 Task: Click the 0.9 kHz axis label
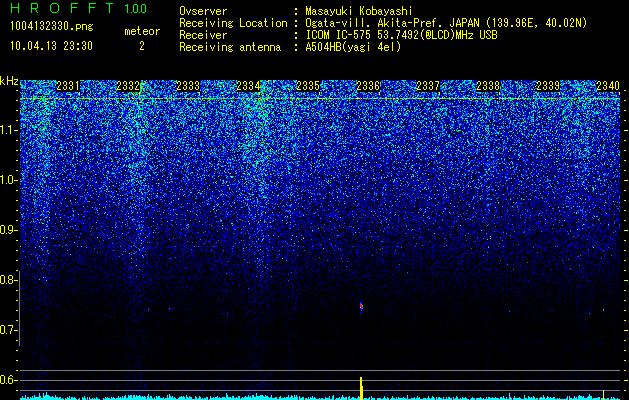point(9,230)
